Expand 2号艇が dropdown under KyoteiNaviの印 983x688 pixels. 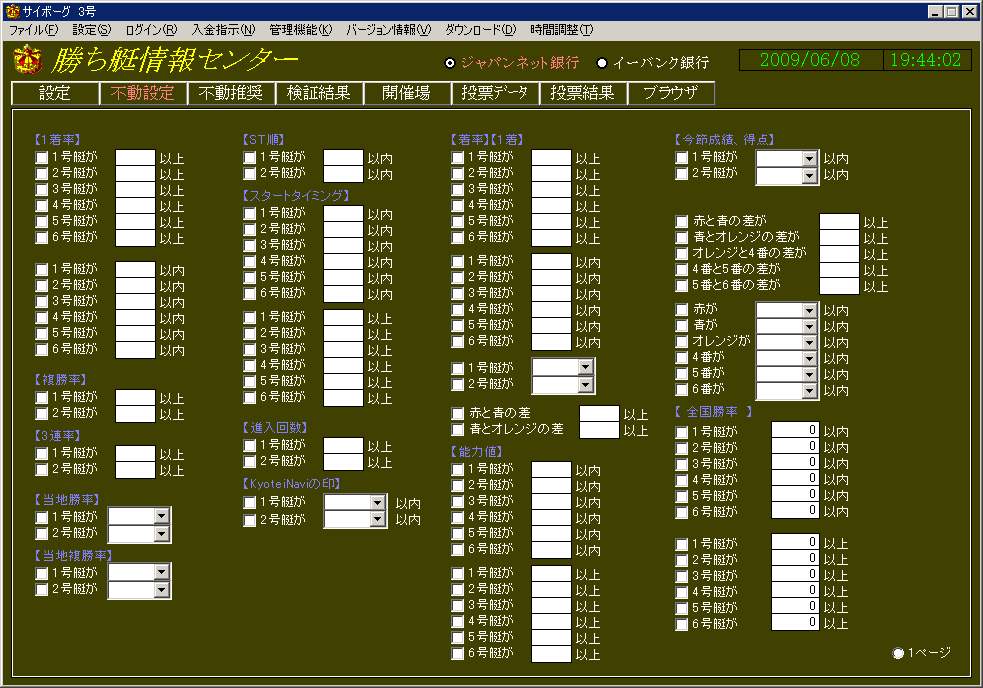click(x=377, y=519)
